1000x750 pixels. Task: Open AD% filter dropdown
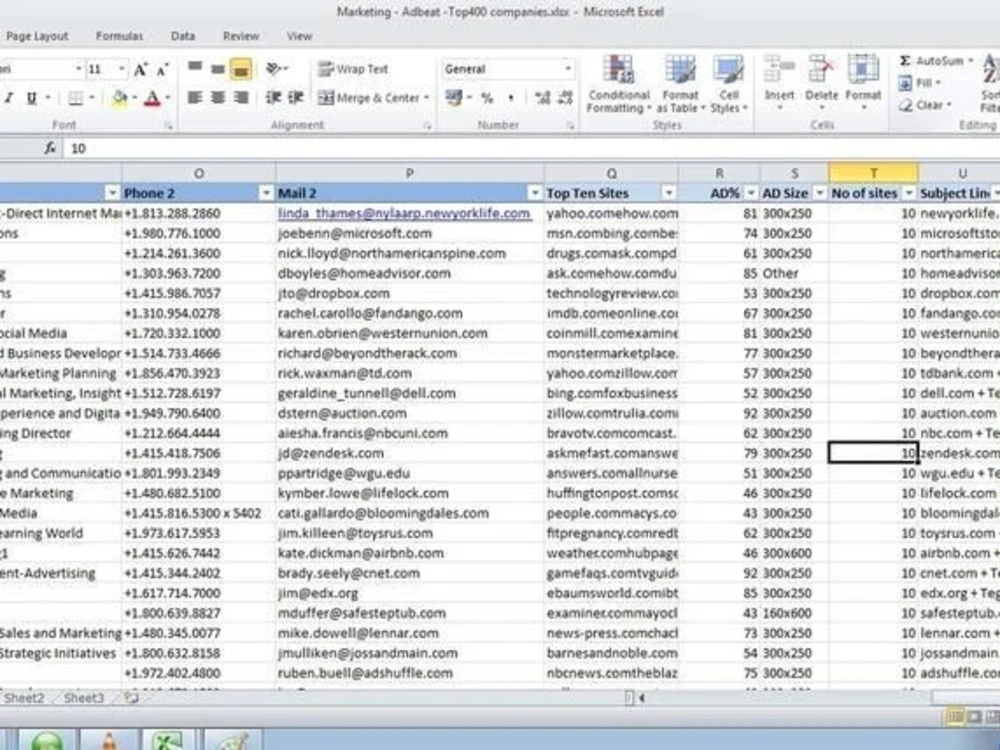coord(751,193)
